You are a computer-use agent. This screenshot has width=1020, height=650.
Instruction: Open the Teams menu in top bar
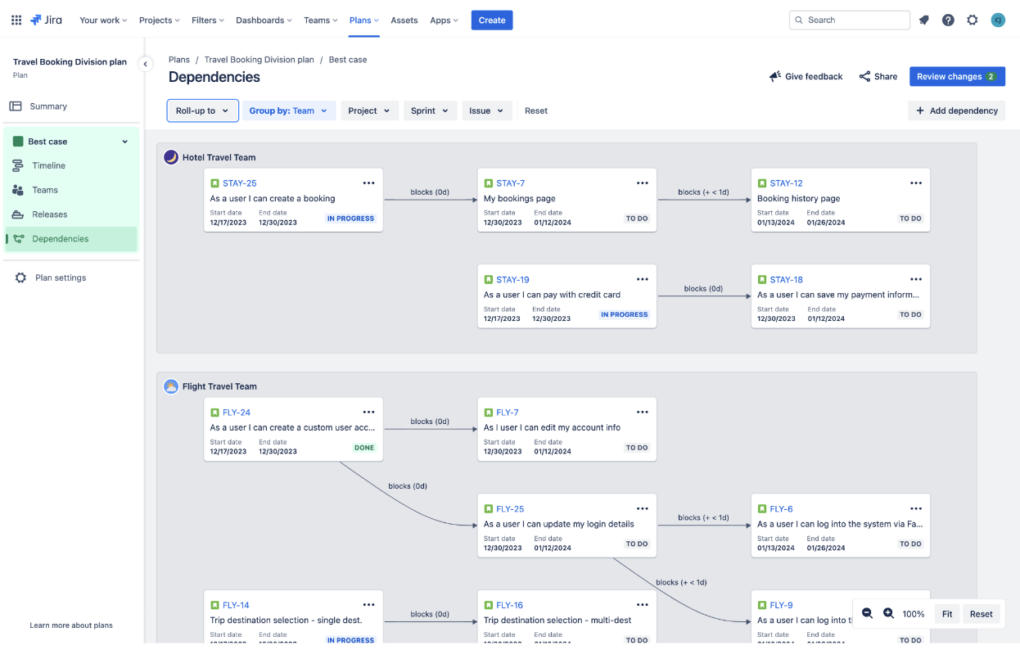click(x=320, y=20)
